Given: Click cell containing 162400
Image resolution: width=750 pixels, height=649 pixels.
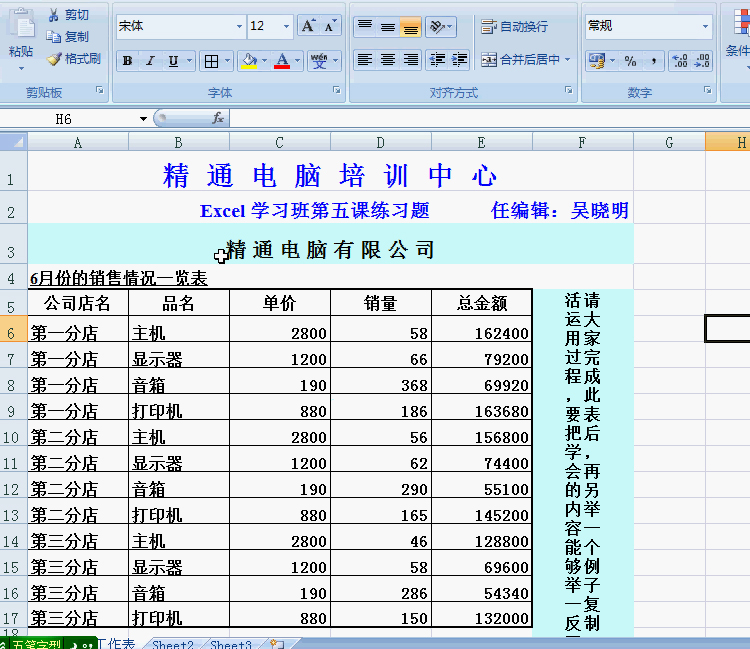Looking at the screenshot, I should click(x=482, y=329).
